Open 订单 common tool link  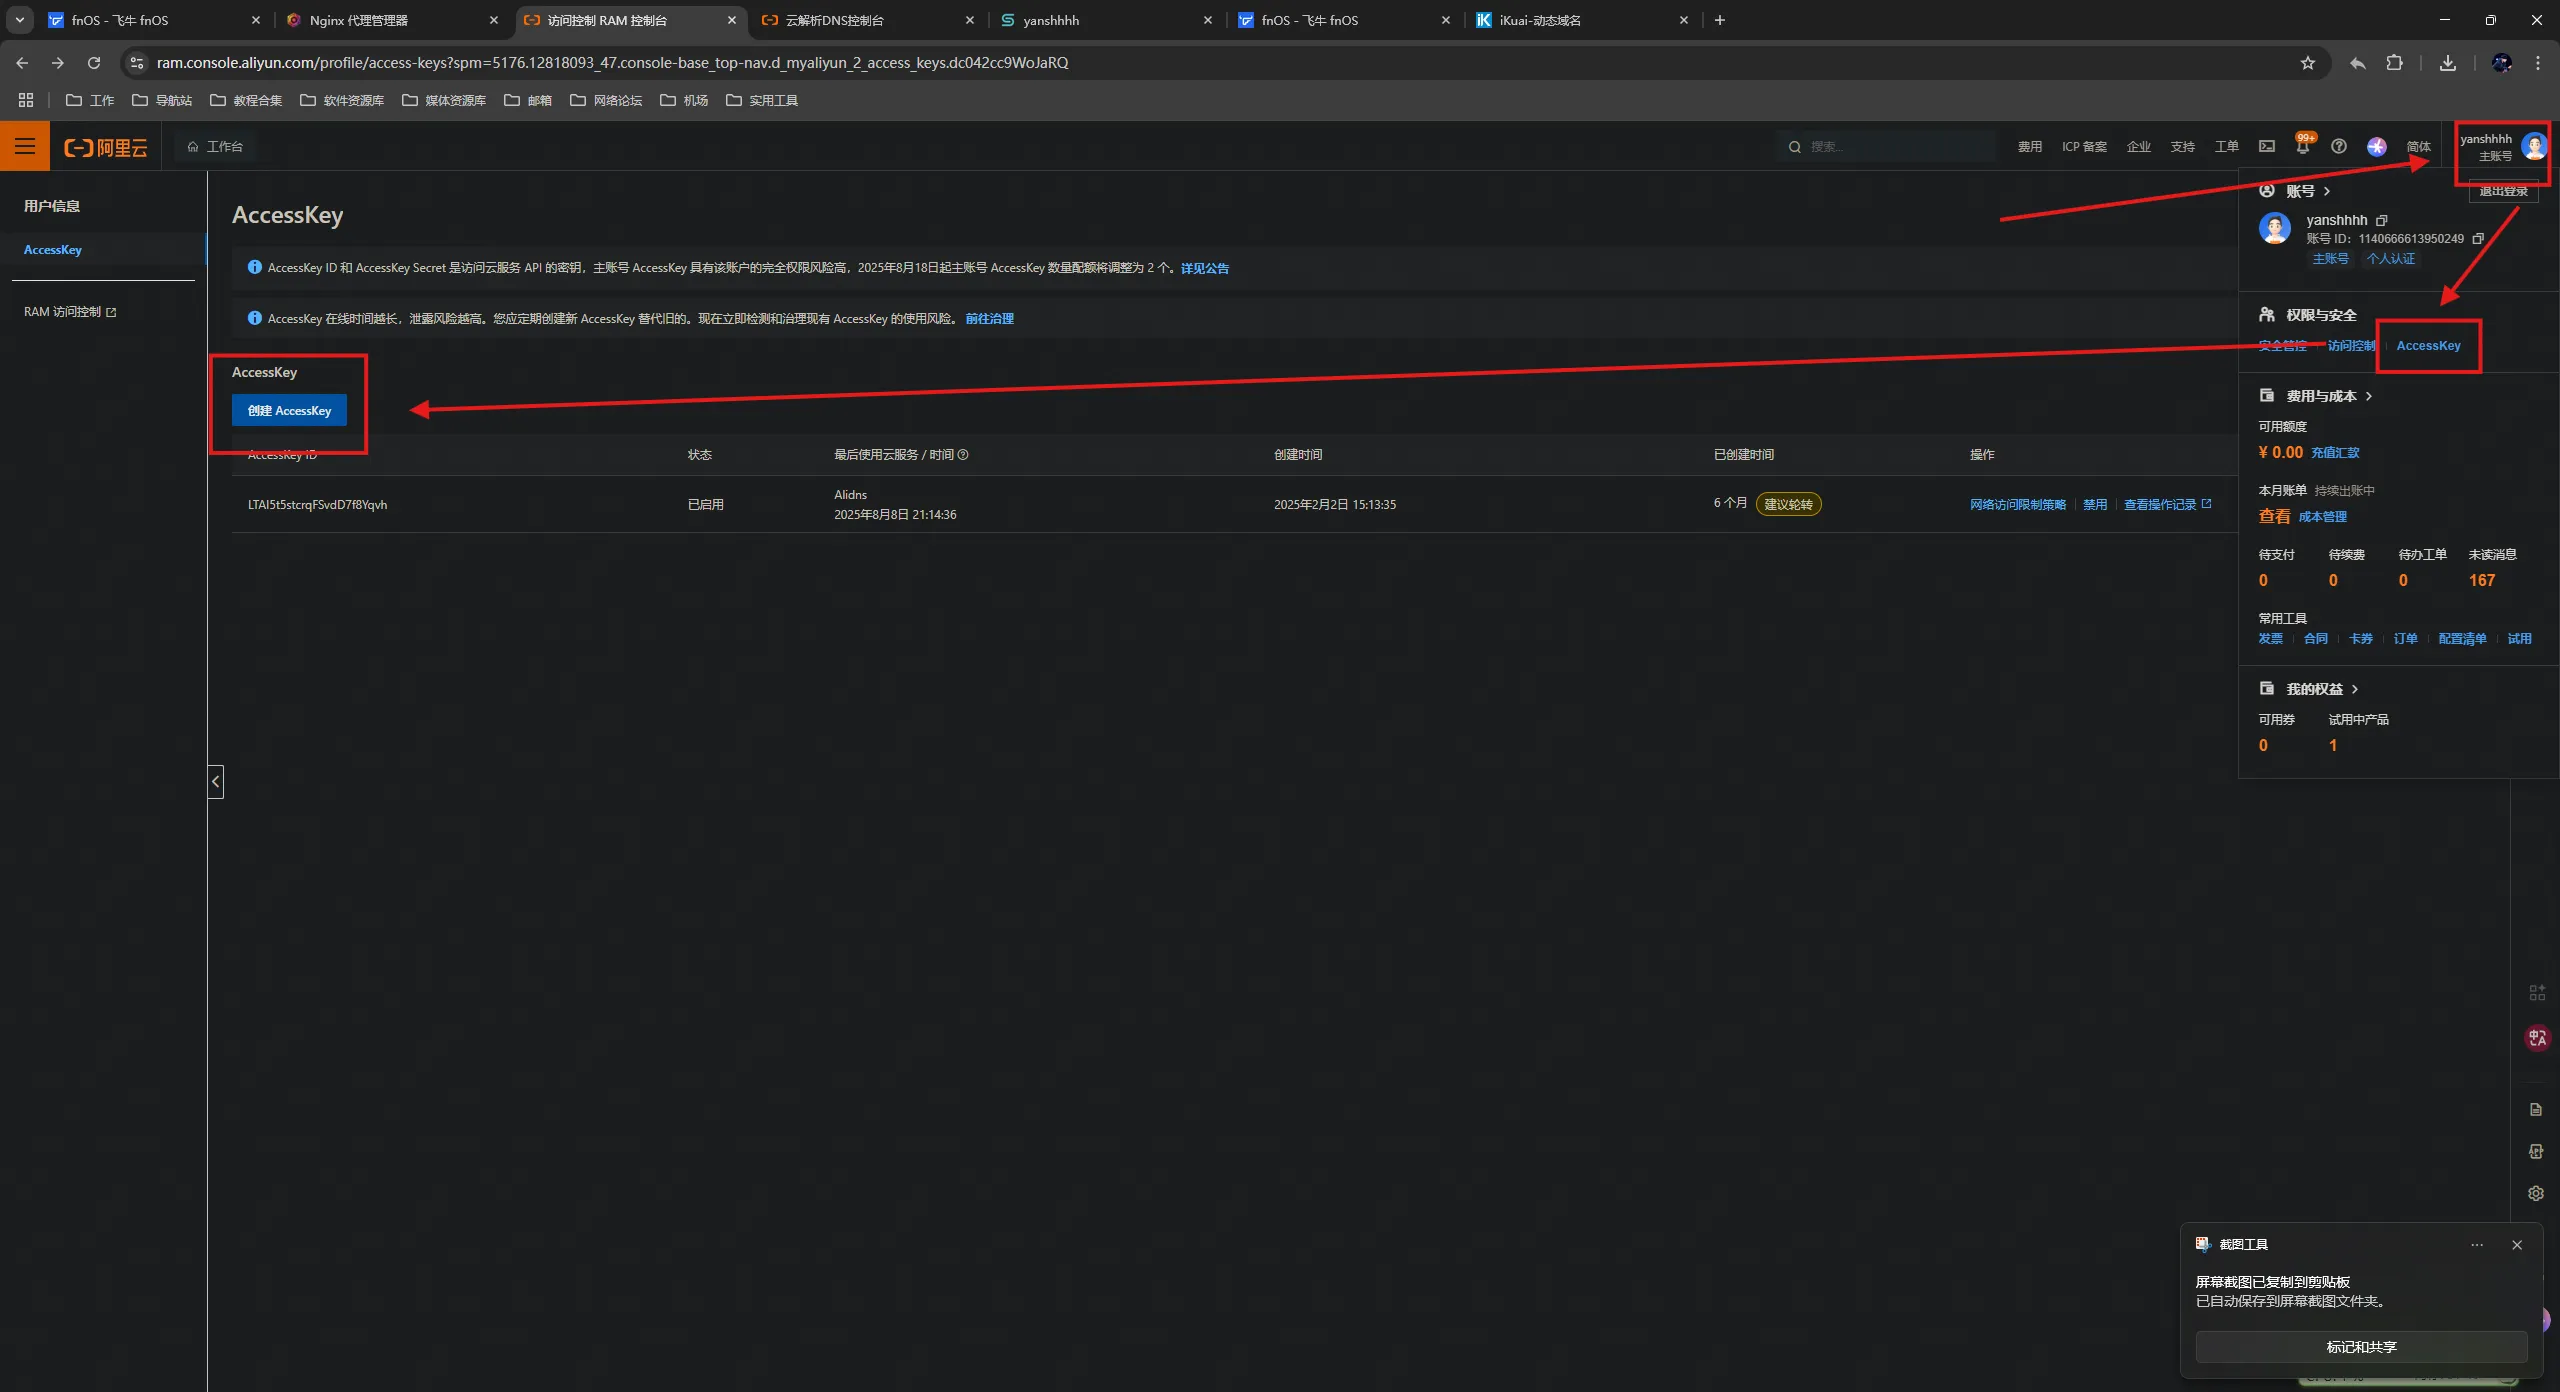(2405, 639)
